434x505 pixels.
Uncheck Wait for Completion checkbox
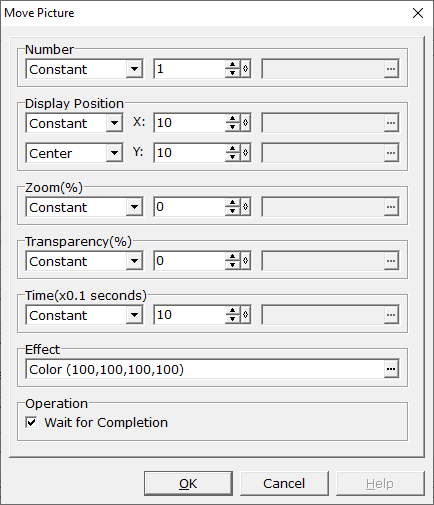pos(31,423)
